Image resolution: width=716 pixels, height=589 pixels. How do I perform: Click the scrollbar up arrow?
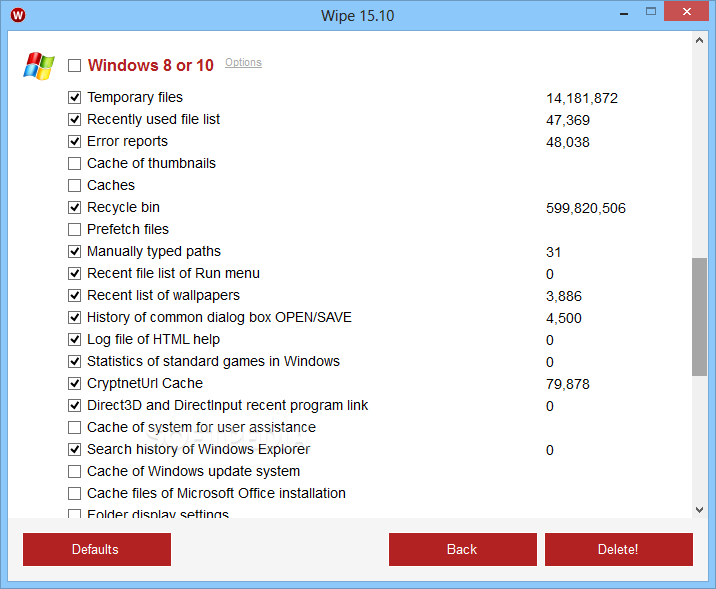699,40
